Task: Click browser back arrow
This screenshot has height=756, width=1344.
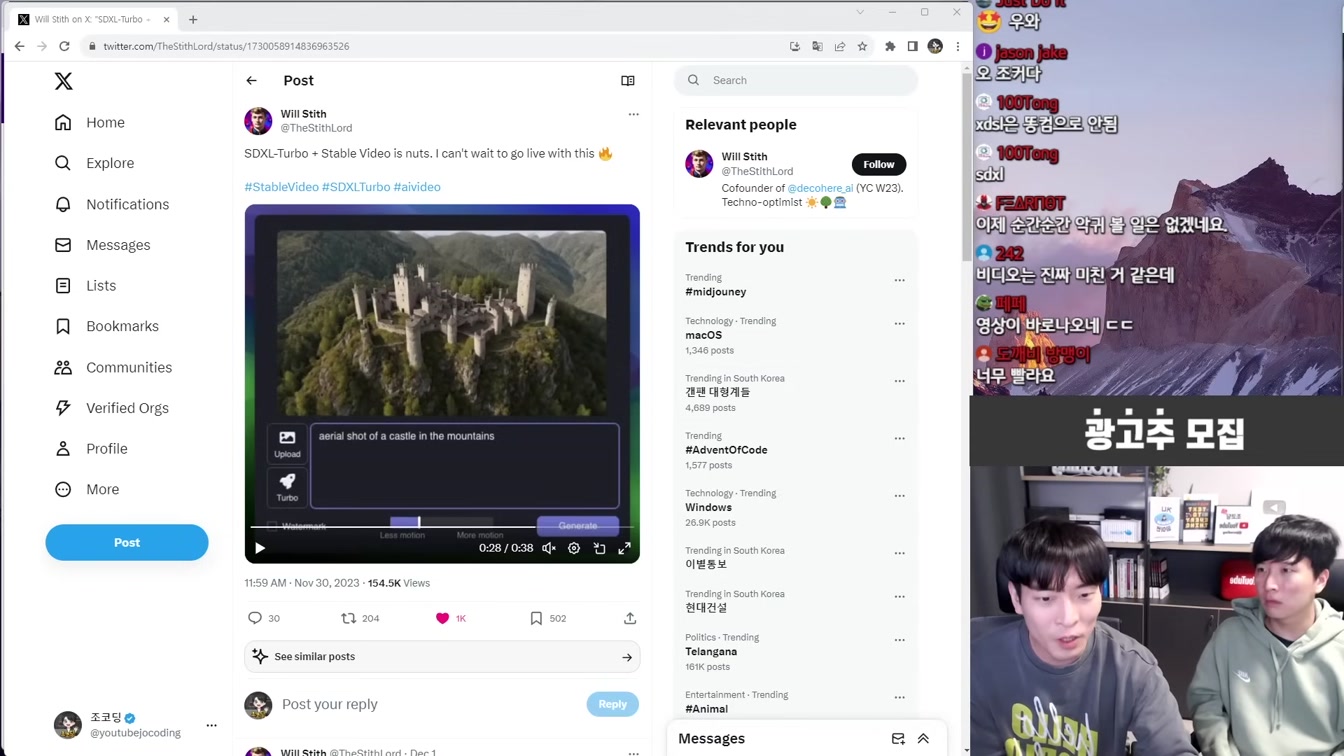Action: (19, 46)
